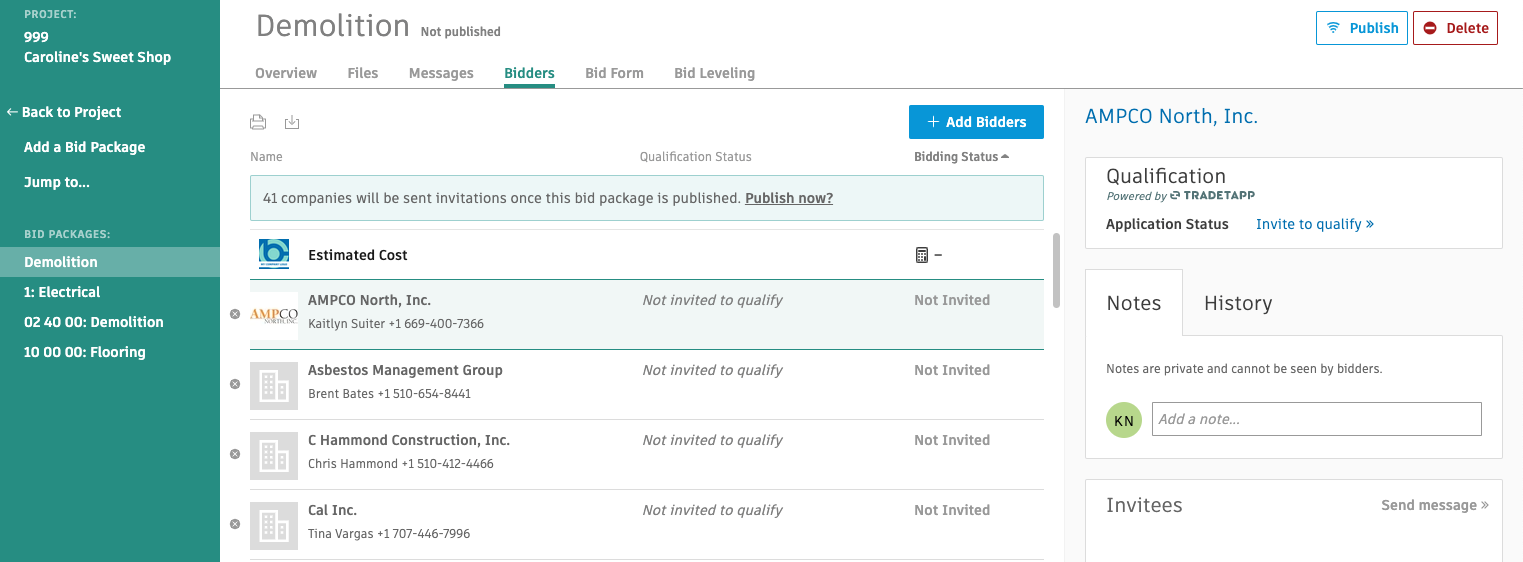
Task: Open the Files tab
Action: click(x=363, y=73)
